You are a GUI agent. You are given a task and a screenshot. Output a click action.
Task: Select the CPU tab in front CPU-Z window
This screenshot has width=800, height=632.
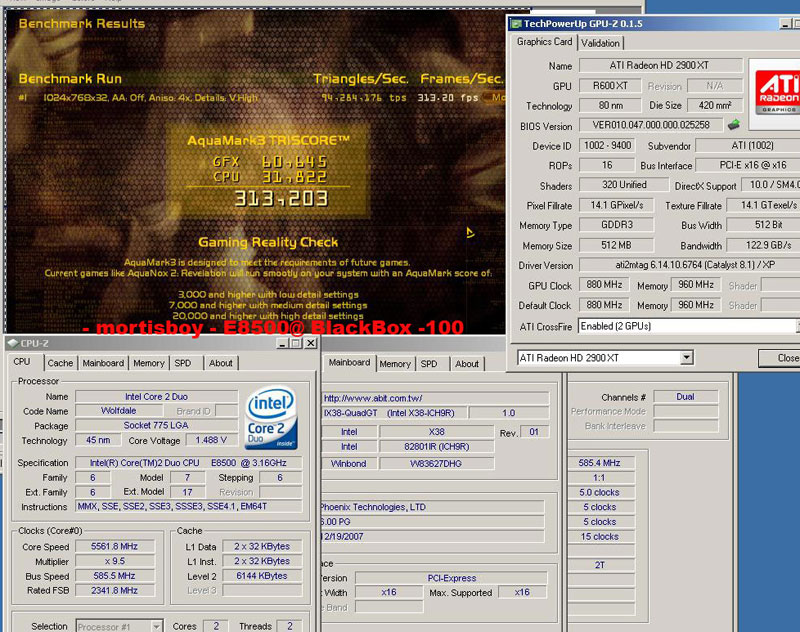click(x=22, y=362)
